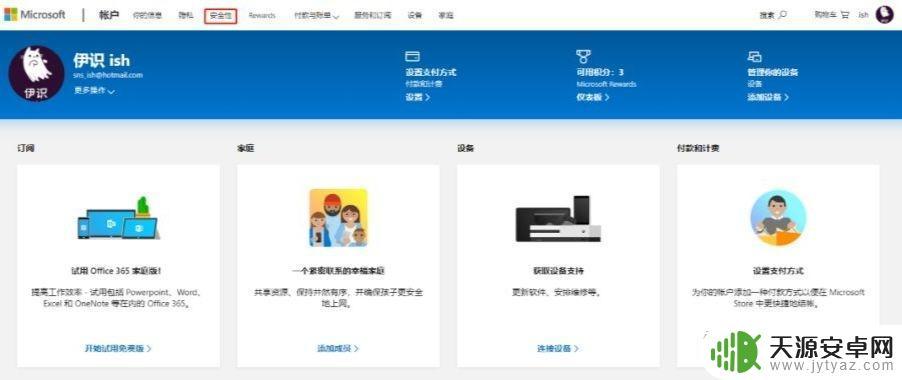Screen dimensions: 902x380
Task: Click the 连接设备 link
Action: coord(558,348)
